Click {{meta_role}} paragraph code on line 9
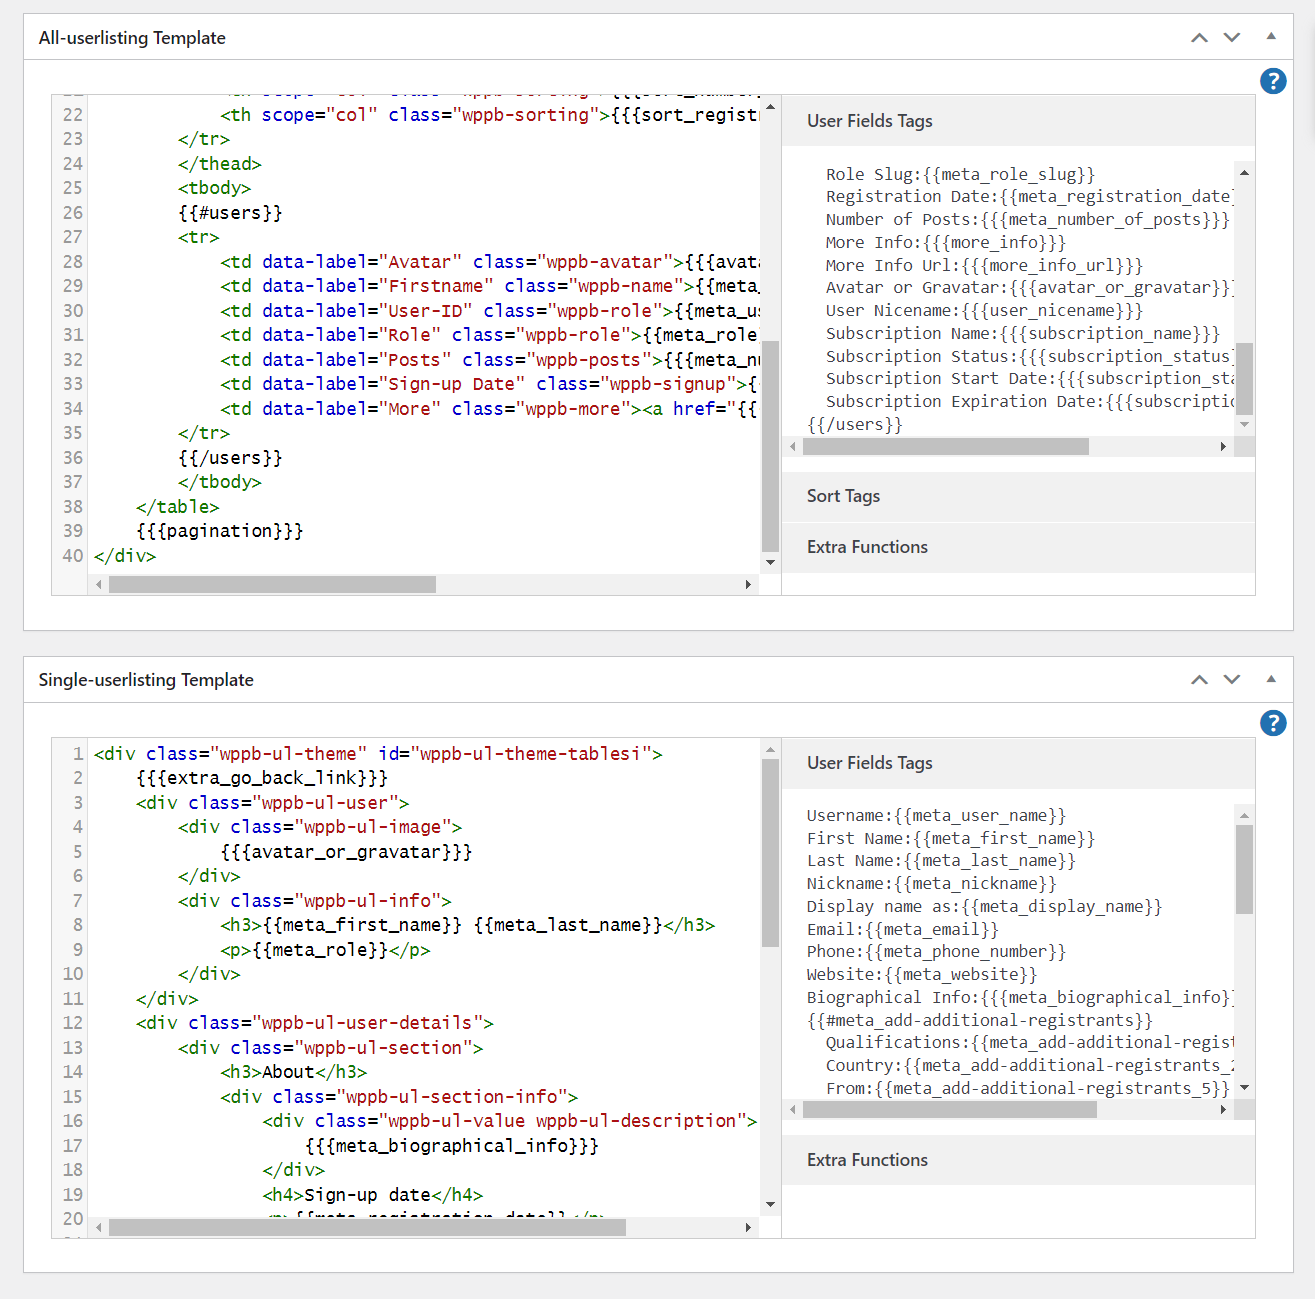 pos(325,950)
